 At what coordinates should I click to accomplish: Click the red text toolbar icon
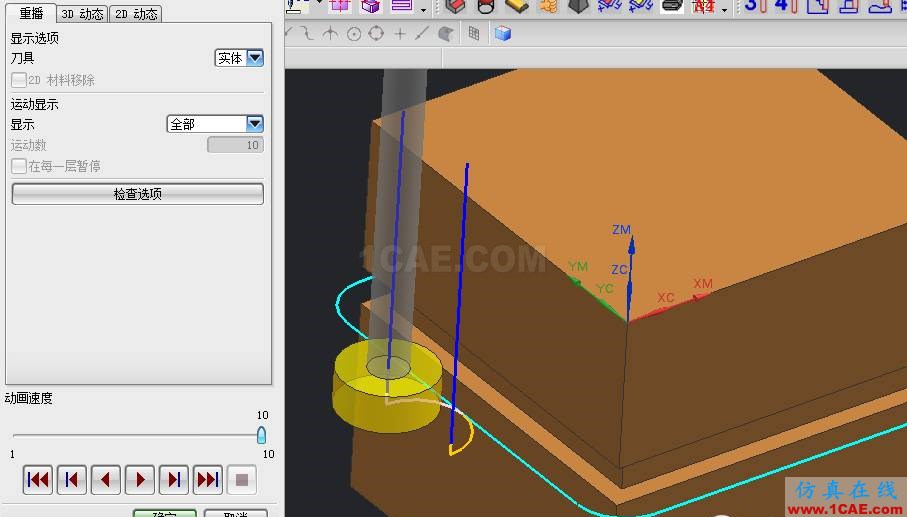pos(704,6)
